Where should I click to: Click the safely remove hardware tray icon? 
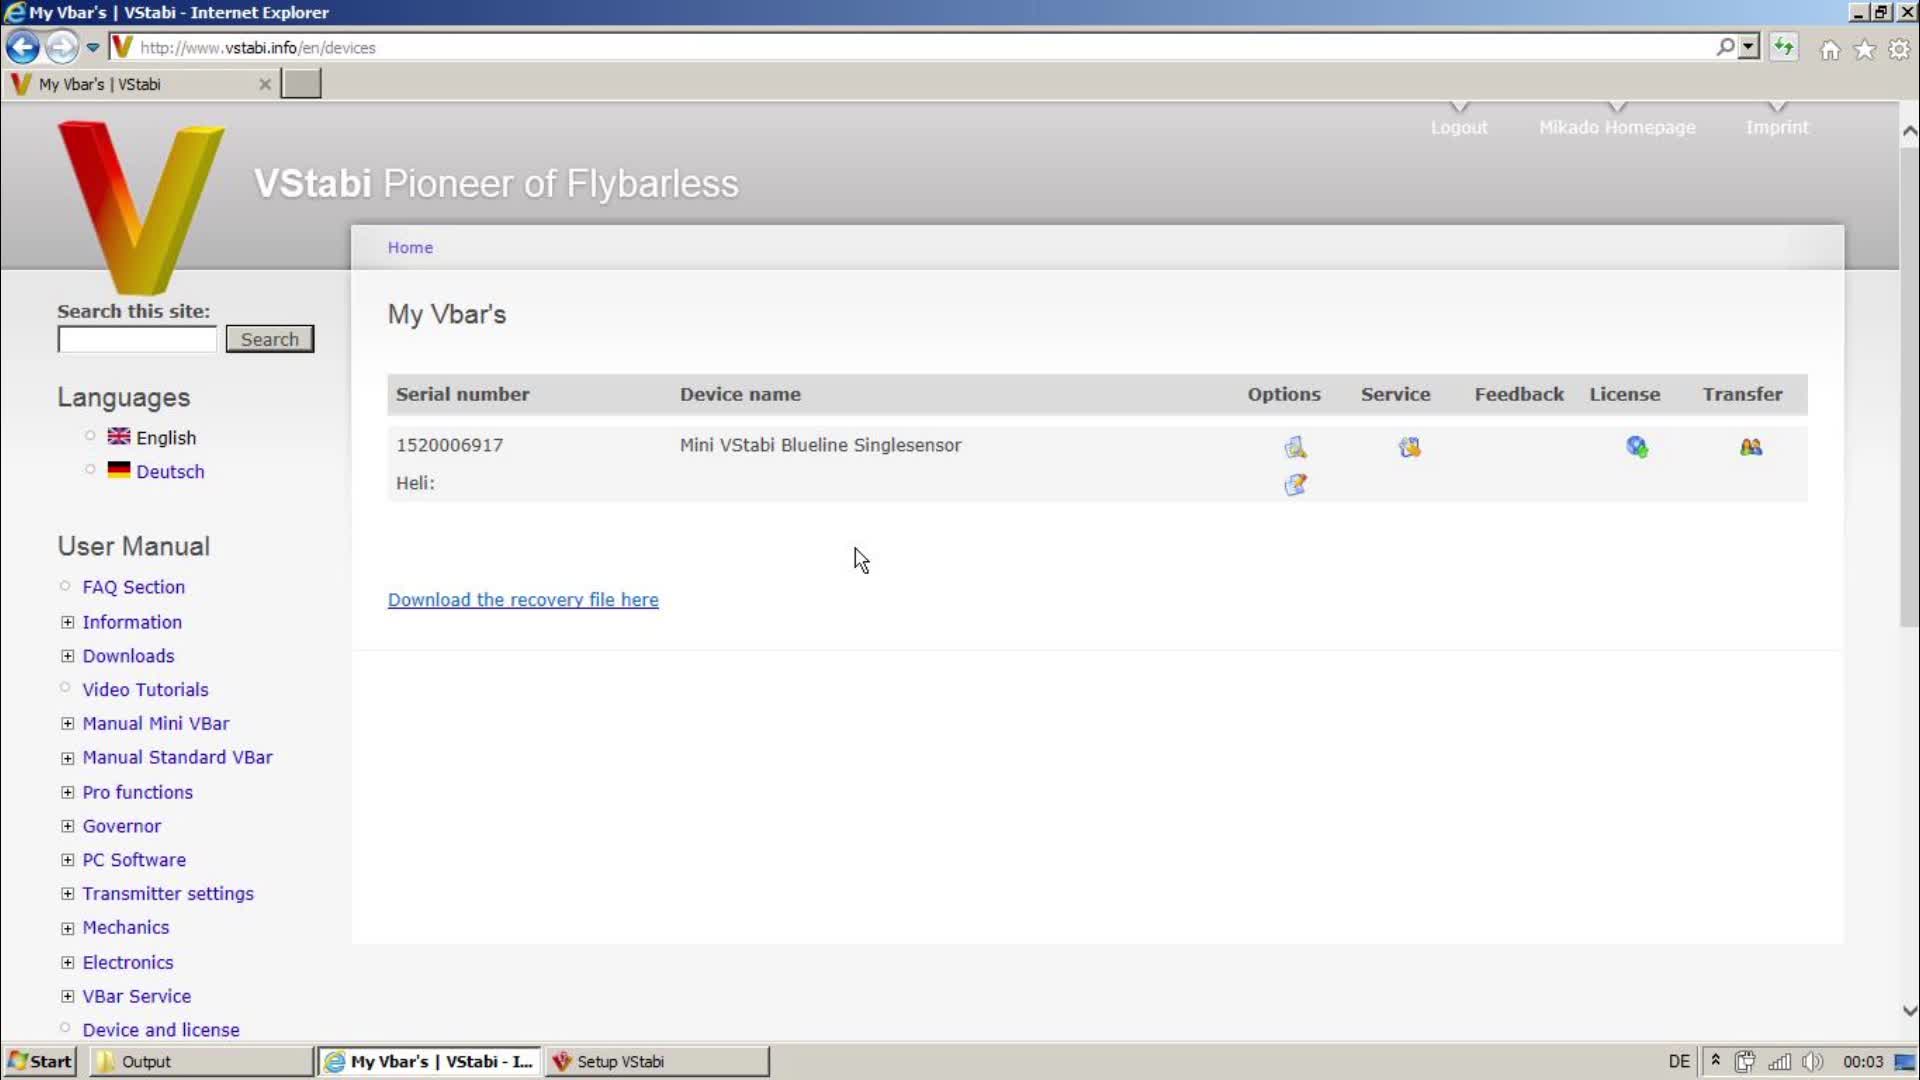pos(1746,1062)
